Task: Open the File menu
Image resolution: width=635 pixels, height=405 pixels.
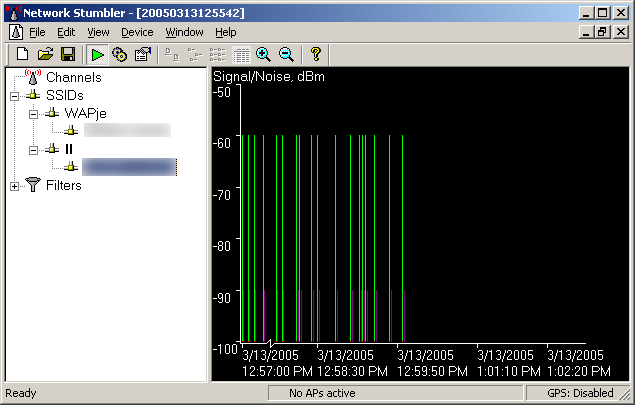Action: [37, 32]
